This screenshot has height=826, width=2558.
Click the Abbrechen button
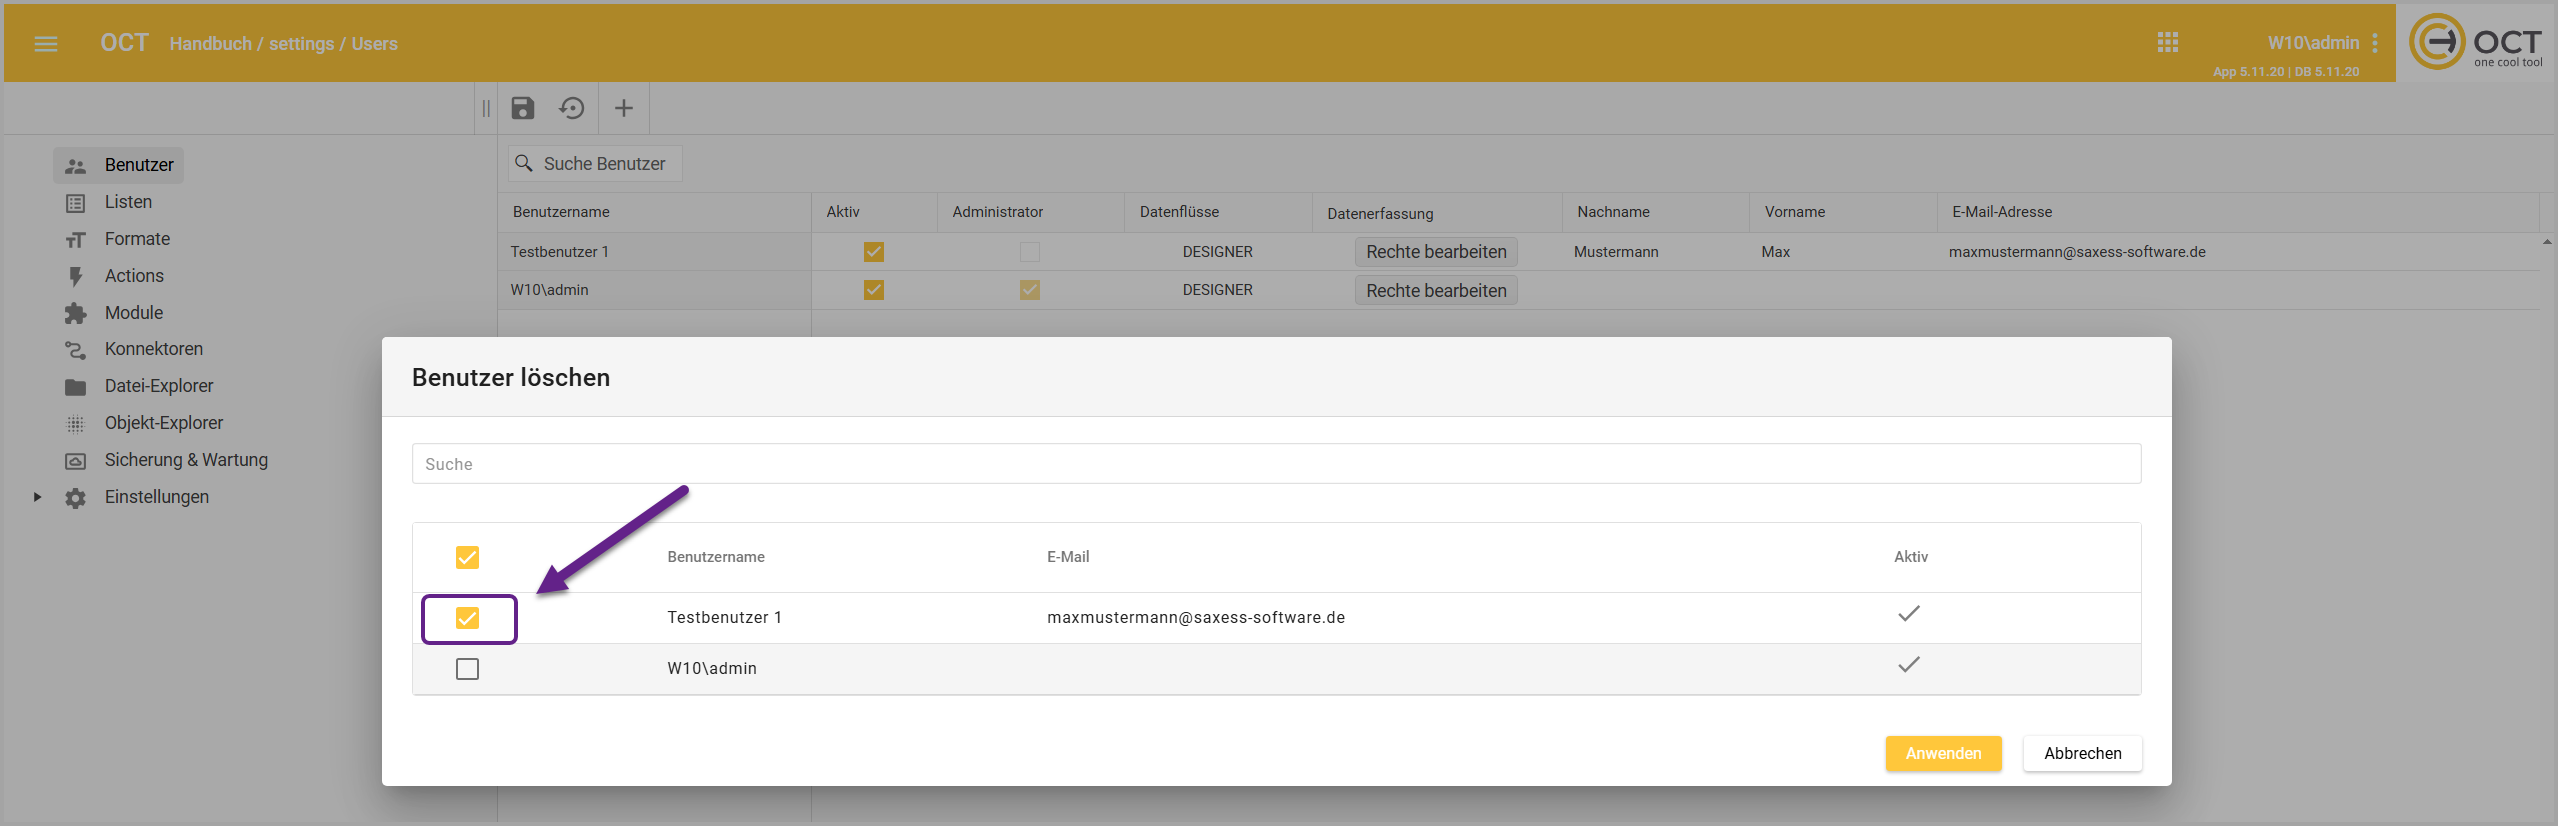[2082, 753]
